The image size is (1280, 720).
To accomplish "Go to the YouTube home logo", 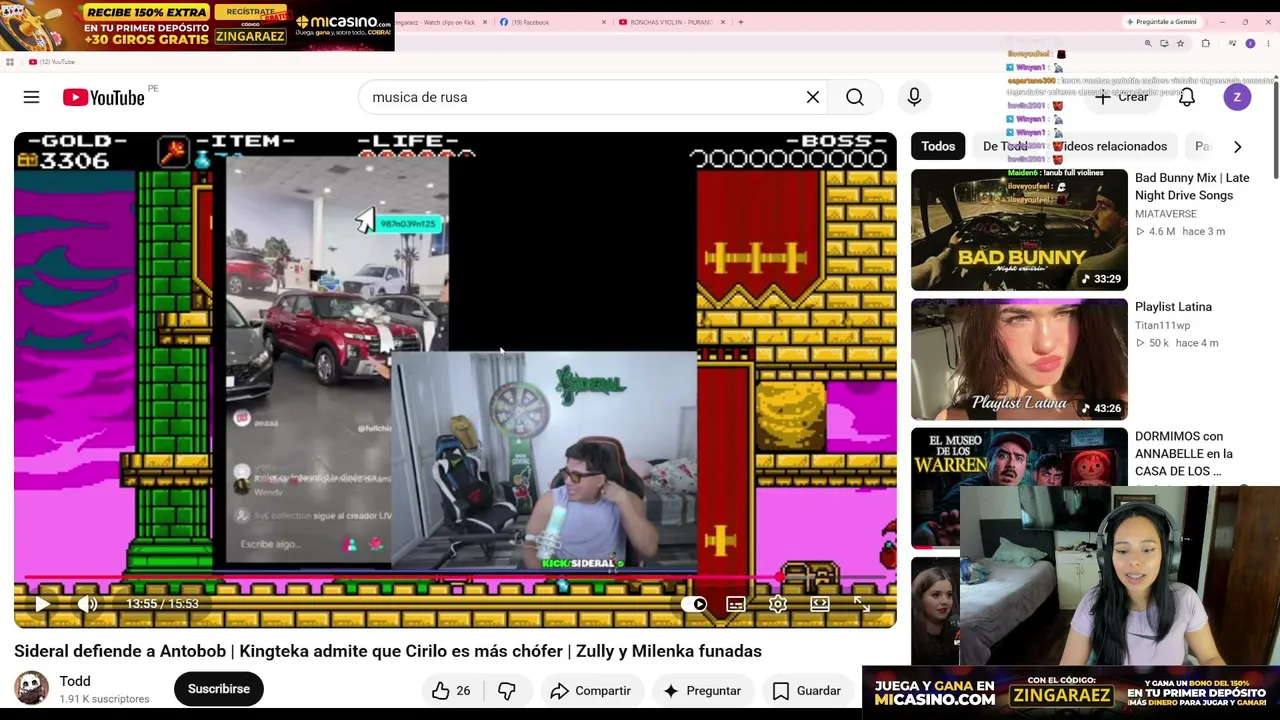I will click(104, 97).
